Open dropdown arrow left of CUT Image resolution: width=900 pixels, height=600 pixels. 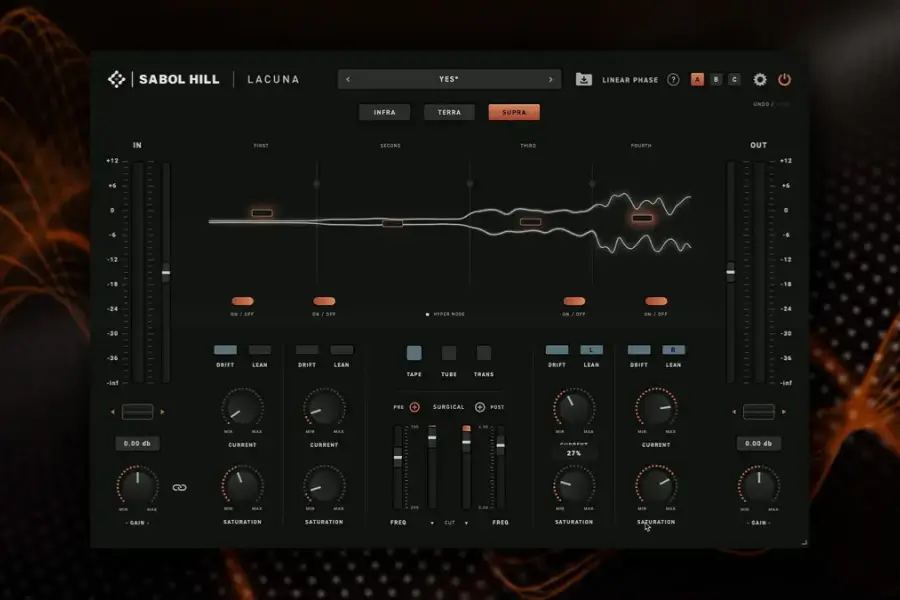click(x=432, y=523)
